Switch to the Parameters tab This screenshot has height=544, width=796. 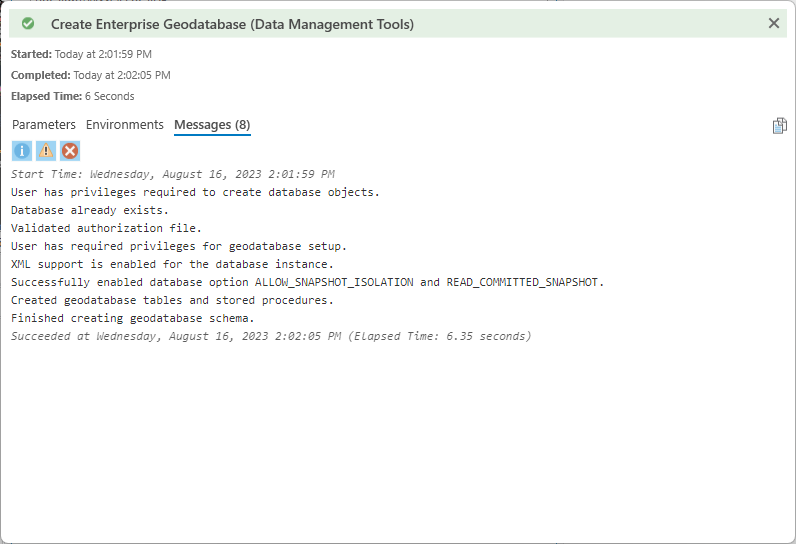(x=44, y=125)
